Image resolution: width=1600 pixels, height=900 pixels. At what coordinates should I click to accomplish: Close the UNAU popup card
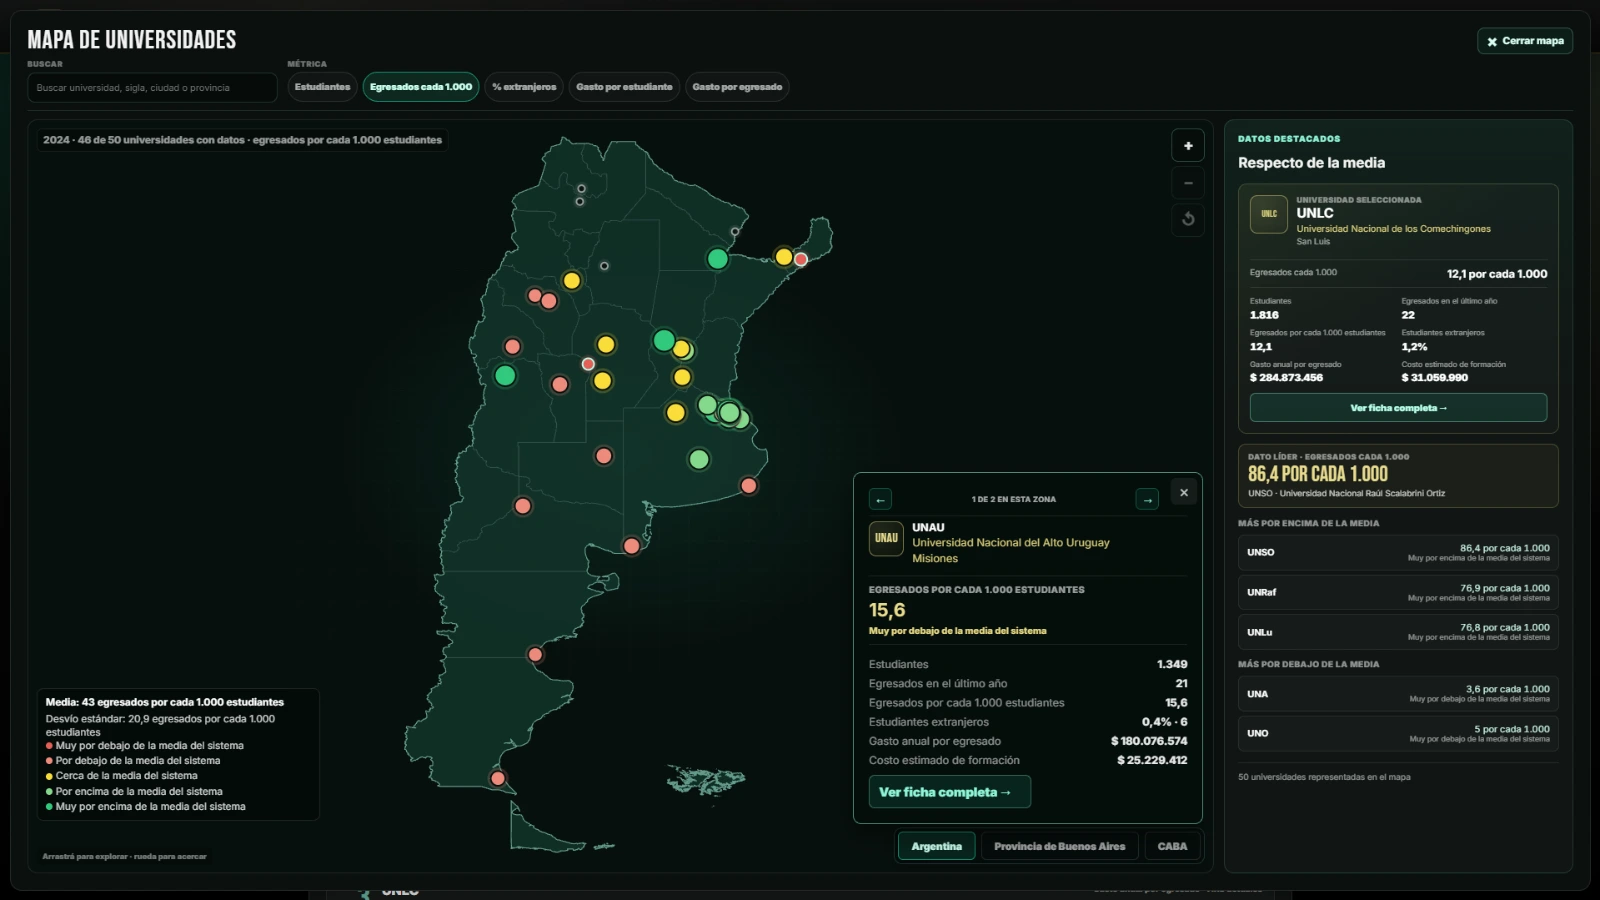pyautogui.click(x=1184, y=493)
